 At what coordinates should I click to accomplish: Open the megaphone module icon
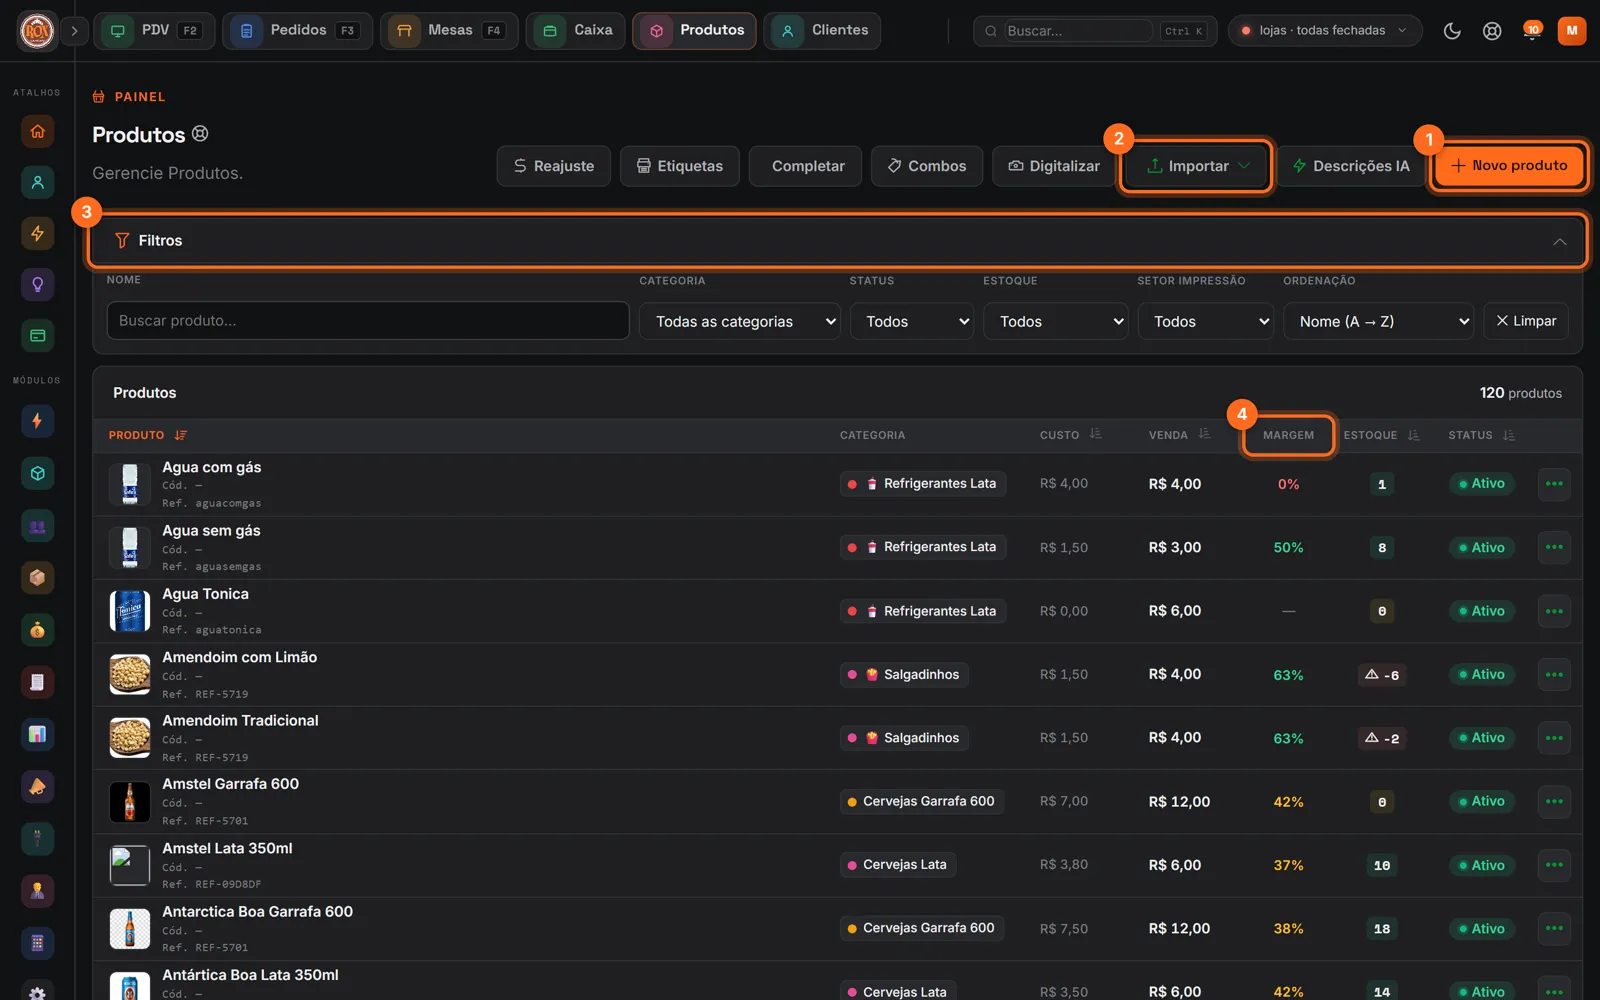tap(37, 787)
